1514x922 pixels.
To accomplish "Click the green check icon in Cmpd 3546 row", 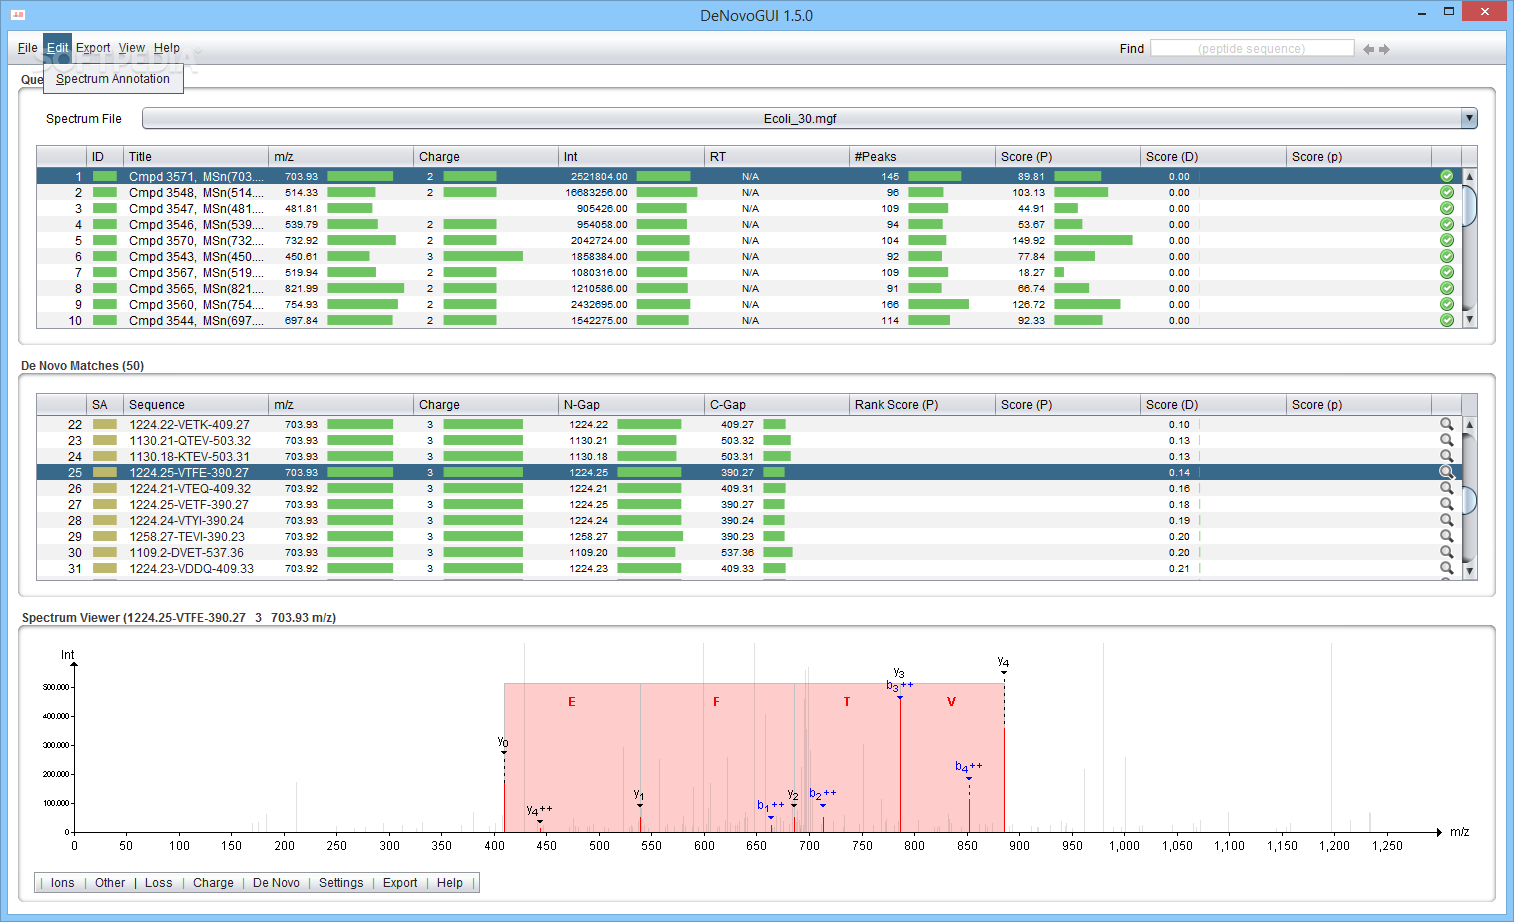I will click(x=1446, y=224).
